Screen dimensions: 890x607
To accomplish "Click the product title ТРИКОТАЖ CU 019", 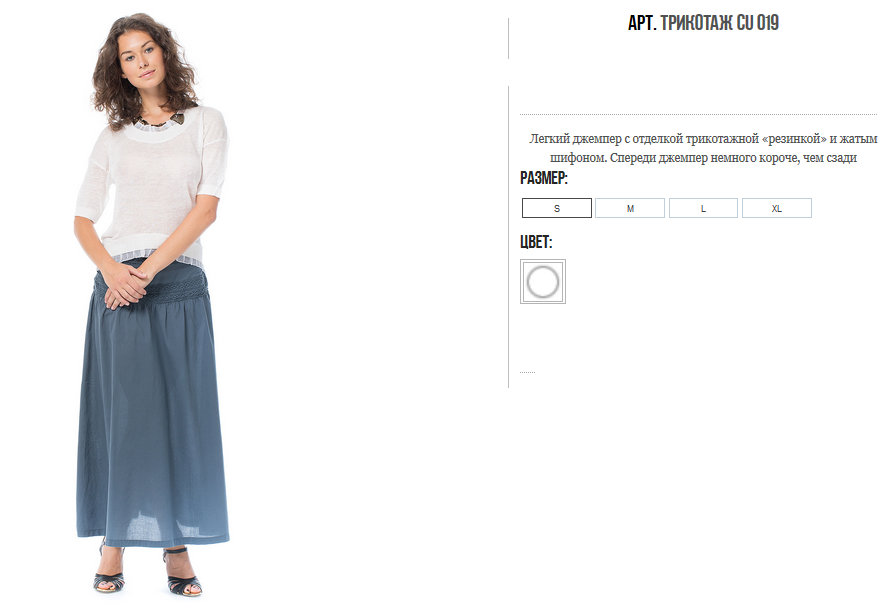I will pos(719,23).
